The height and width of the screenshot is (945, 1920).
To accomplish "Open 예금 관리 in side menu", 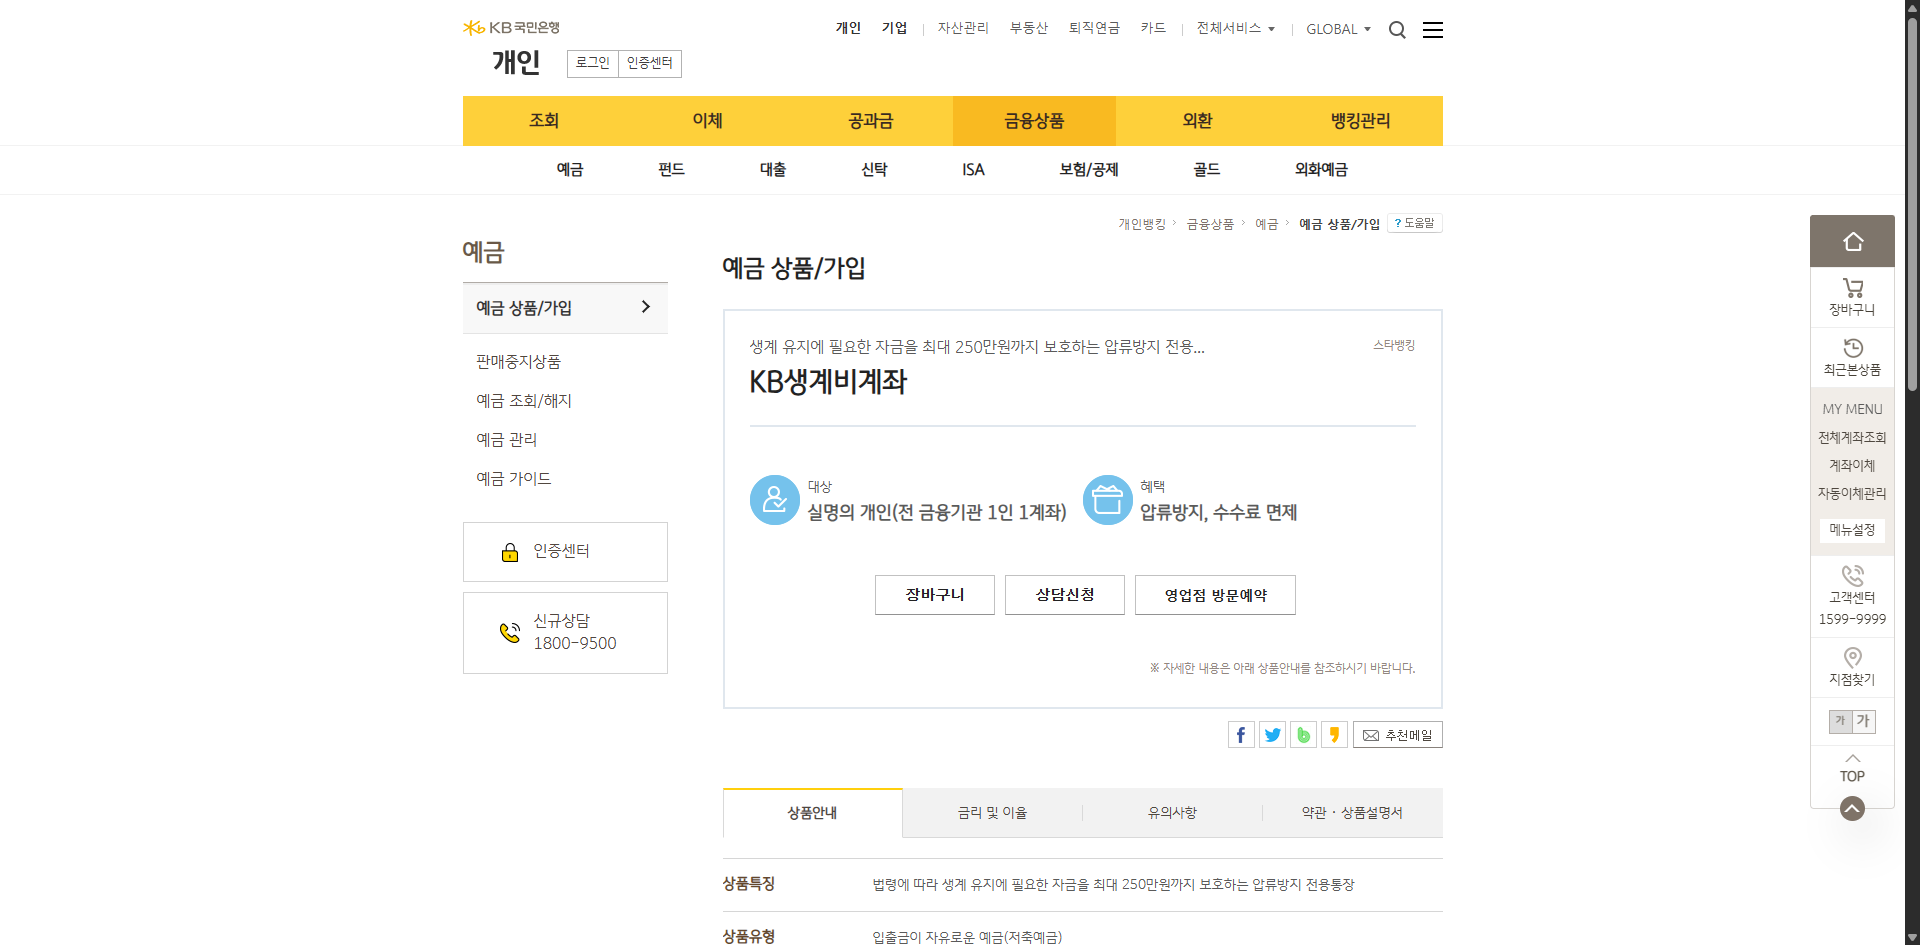I will (x=506, y=440).
